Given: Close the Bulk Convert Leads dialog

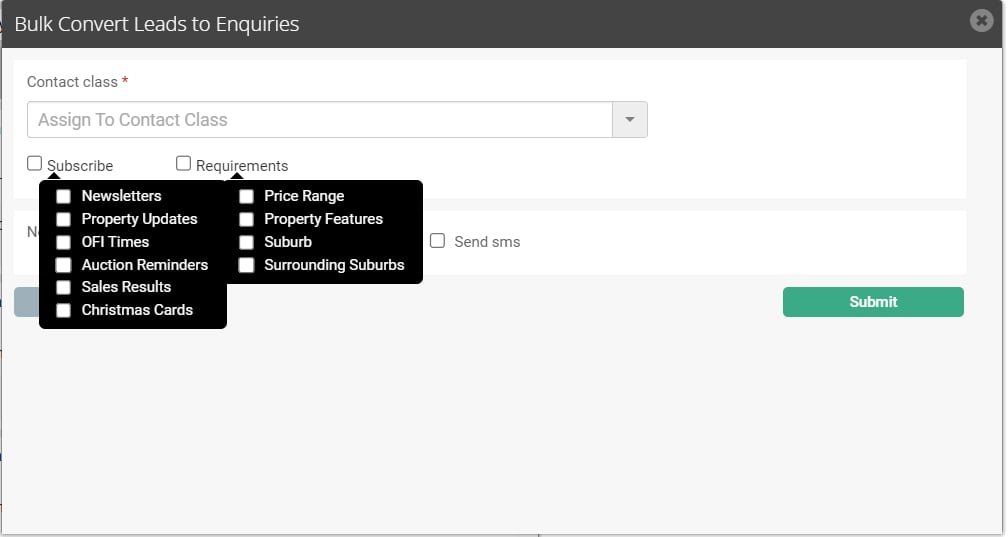Looking at the screenshot, I should (981, 21).
